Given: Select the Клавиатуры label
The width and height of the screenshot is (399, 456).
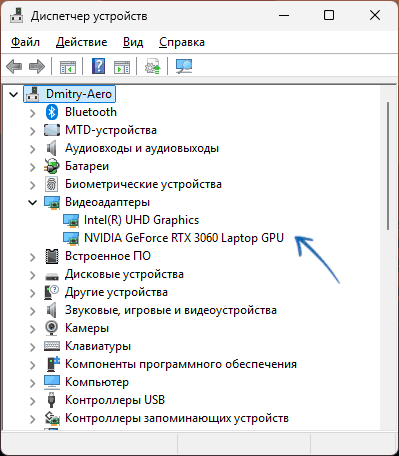Looking at the screenshot, I should pos(98,346).
